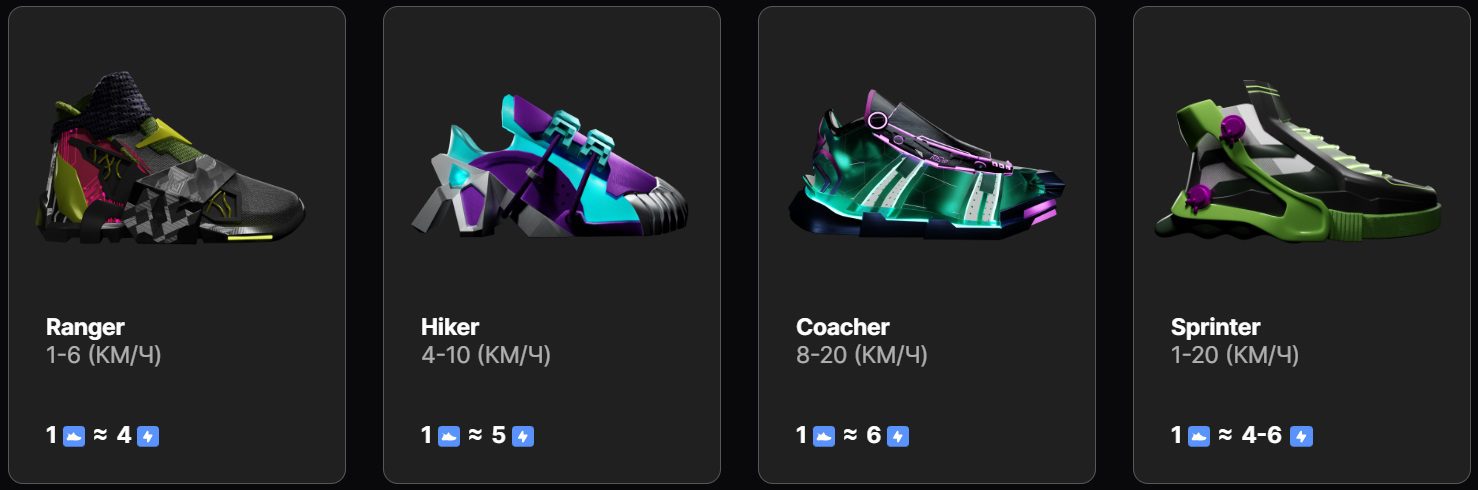Screen dimensions: 1478x490
Task: Click the energy bolt icon on Ranger card
Action: pyautogui.click(x=148, y=436)
